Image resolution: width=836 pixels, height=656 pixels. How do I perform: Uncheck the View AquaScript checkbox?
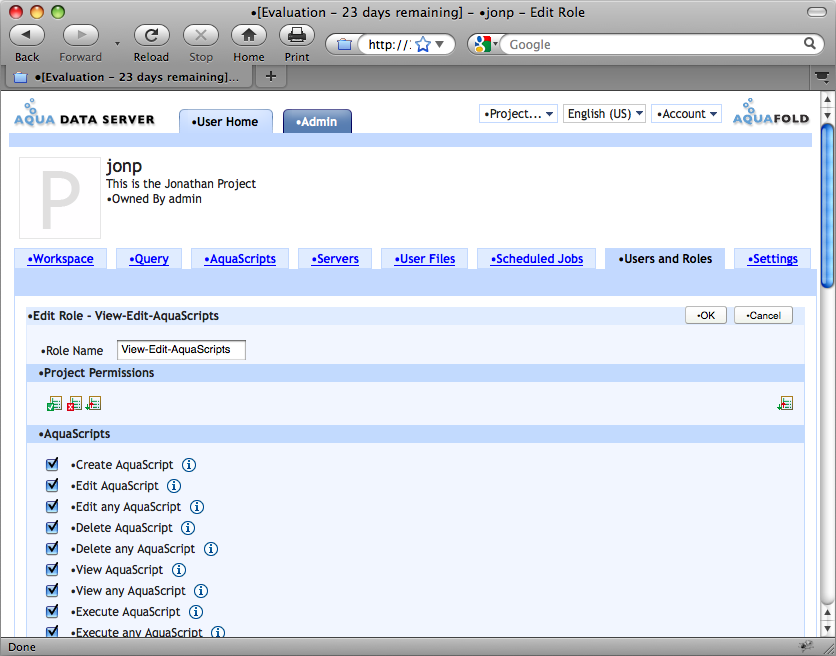pyautogui.click(x=52, y=569)
